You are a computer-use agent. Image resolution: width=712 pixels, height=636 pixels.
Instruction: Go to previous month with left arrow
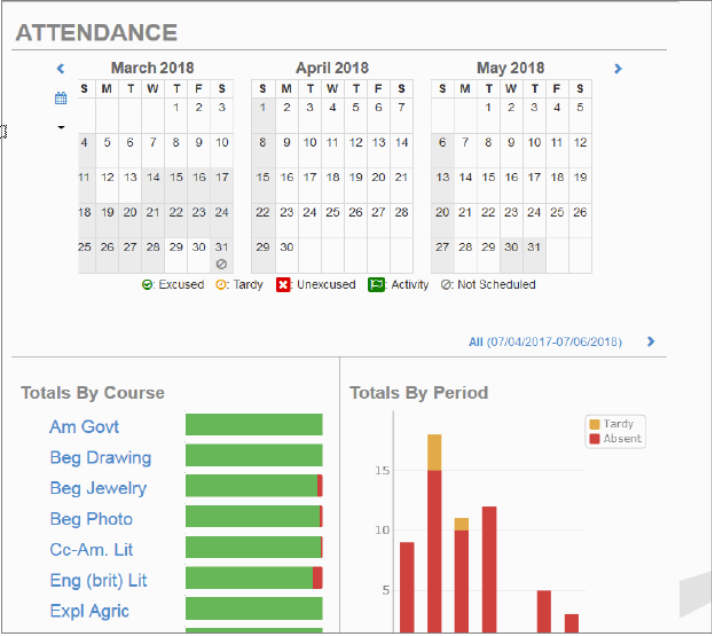click(x=60, y=69)
